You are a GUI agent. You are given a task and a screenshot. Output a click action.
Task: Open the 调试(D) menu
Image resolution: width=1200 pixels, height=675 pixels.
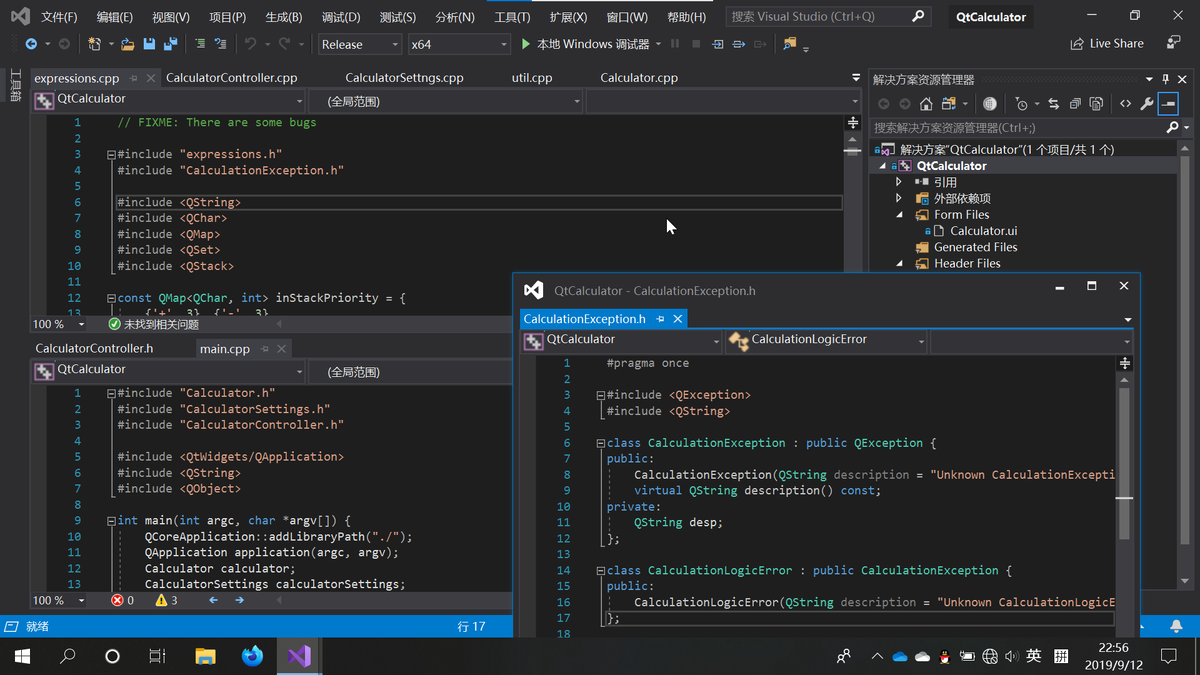[x=341, y=17]
